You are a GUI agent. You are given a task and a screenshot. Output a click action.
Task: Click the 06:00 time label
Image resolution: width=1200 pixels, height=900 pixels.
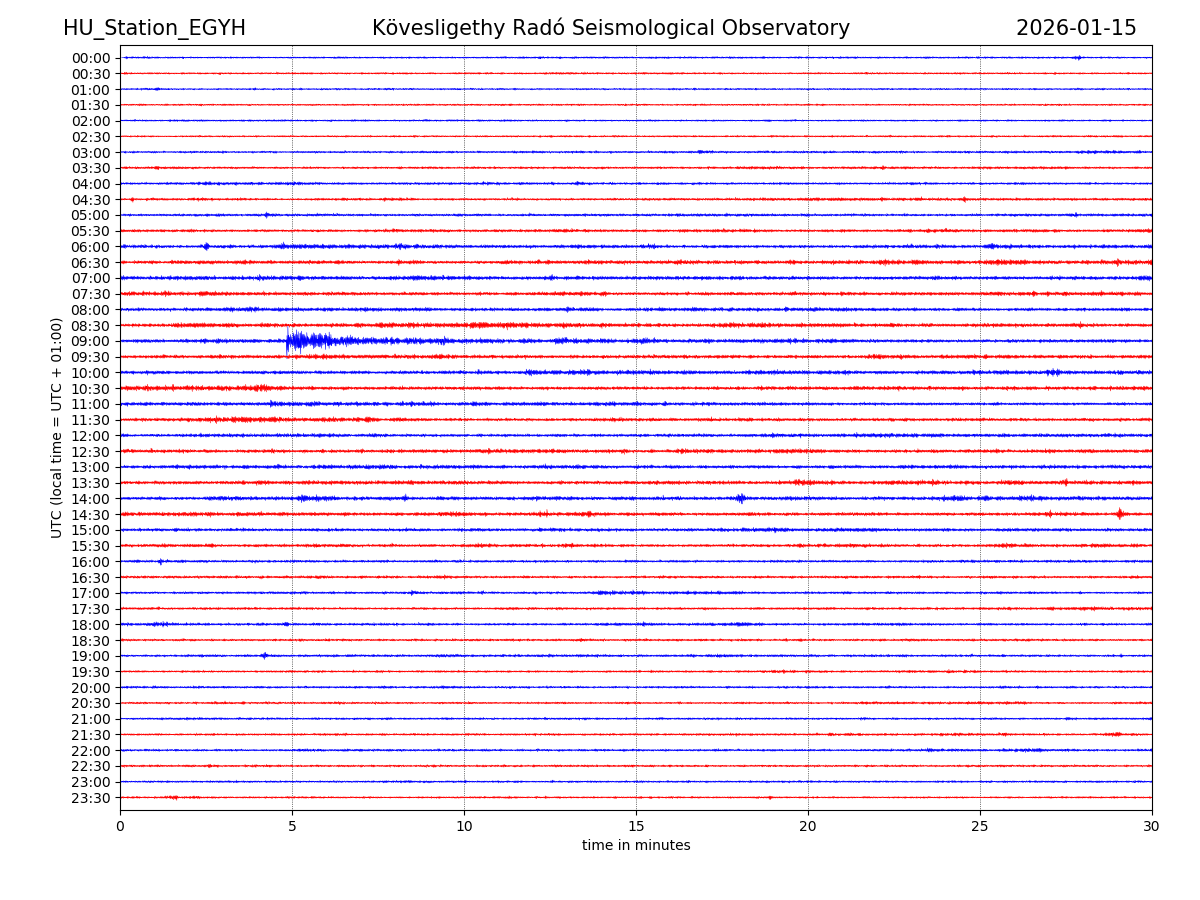tap(90, 247)
